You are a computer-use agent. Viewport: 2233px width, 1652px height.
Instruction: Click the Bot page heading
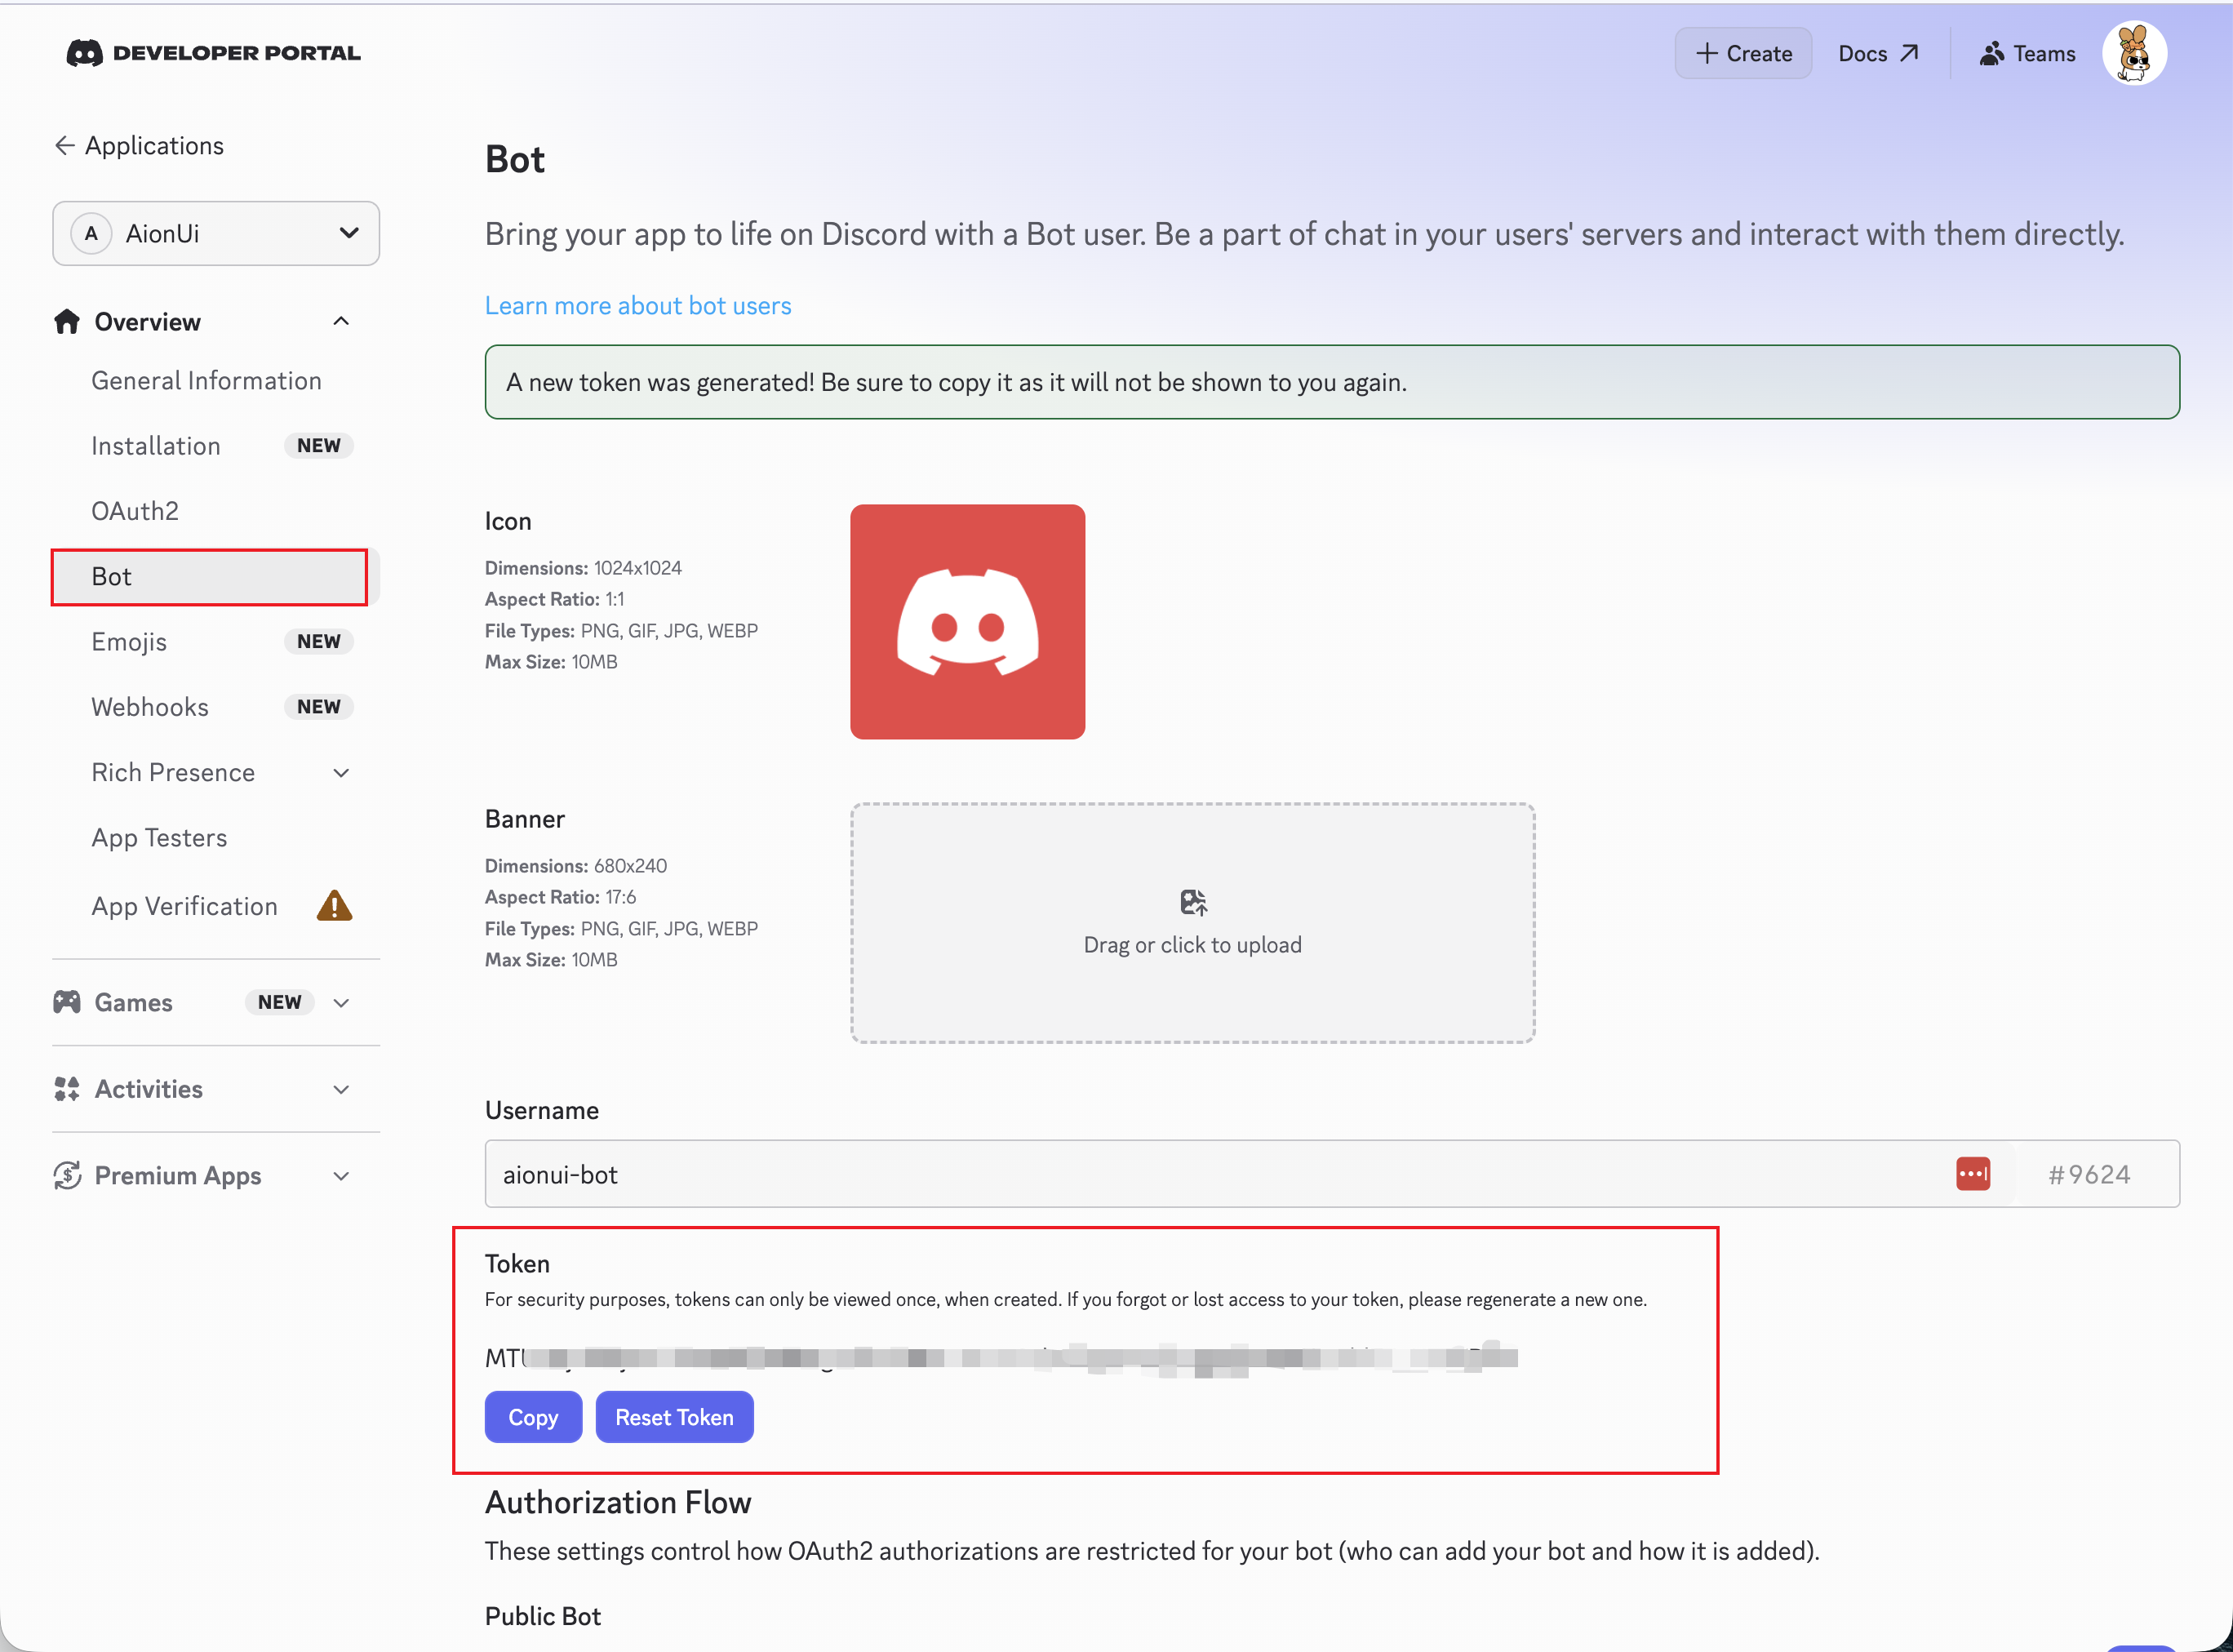pyautogui.click(x=515, y=159)
